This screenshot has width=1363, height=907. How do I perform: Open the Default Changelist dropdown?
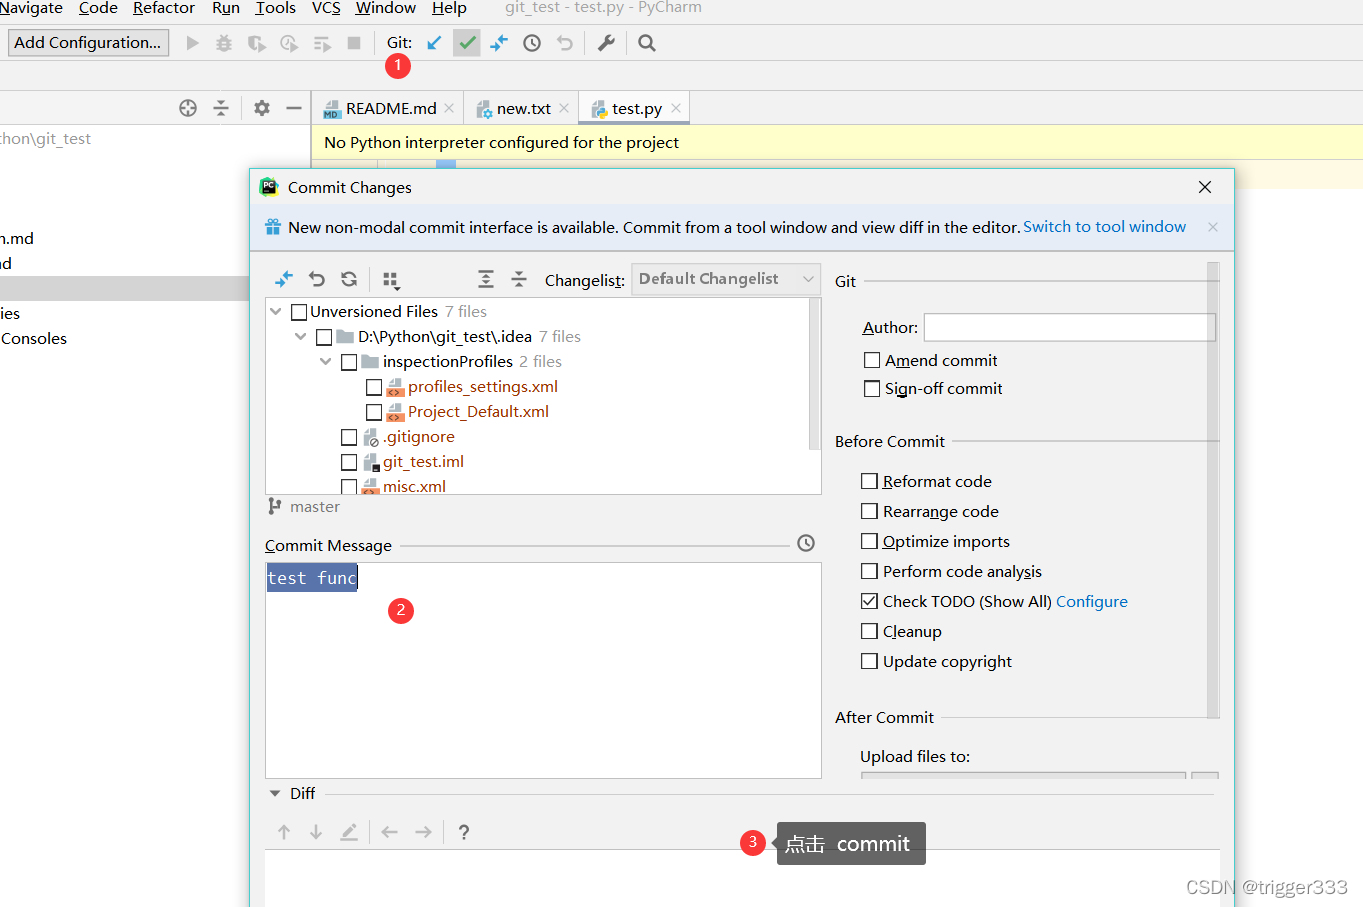click(726, 279)
